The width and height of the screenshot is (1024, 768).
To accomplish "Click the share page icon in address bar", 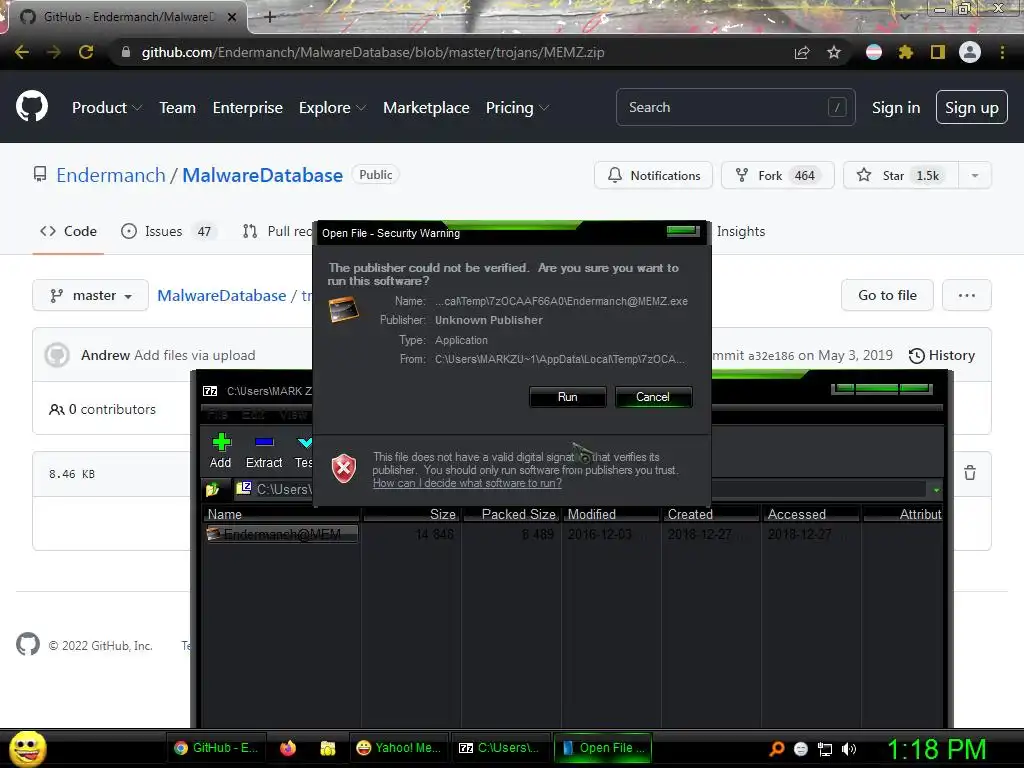I will coord(802,52).
